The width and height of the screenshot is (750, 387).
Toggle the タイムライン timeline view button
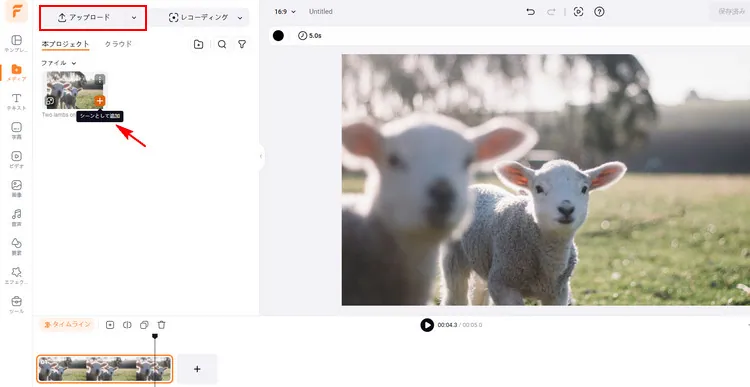point(67,324)
